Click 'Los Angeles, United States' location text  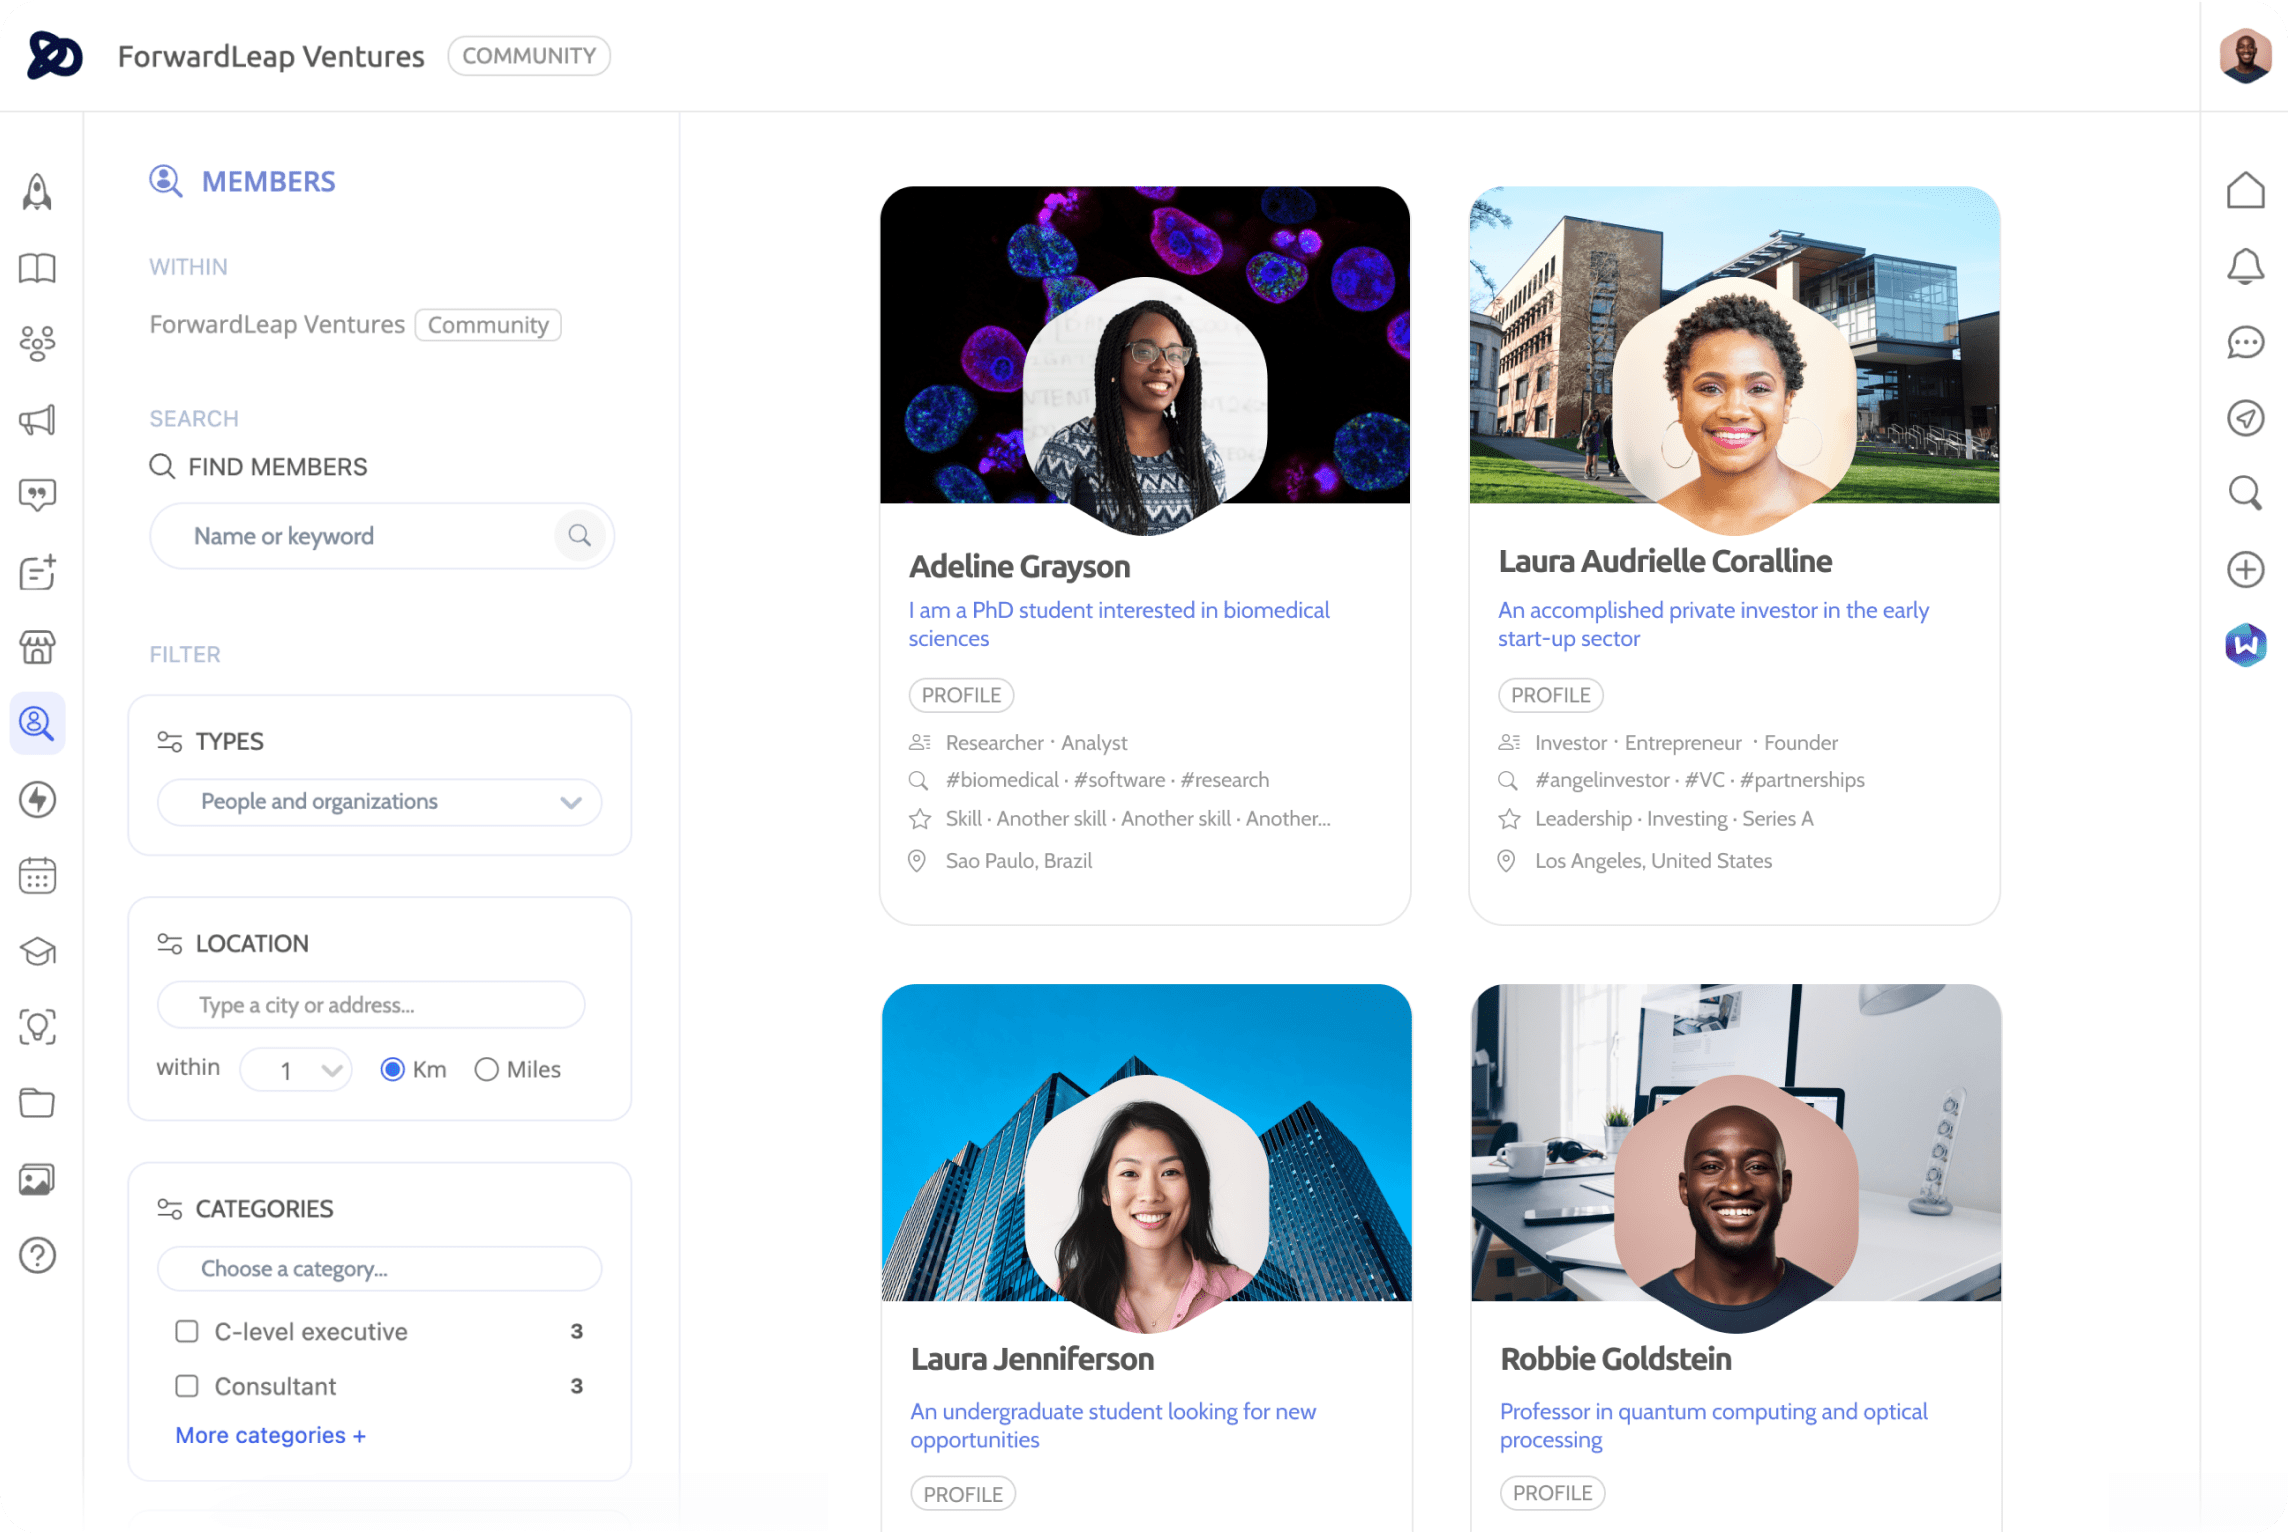coord(1653,861)
